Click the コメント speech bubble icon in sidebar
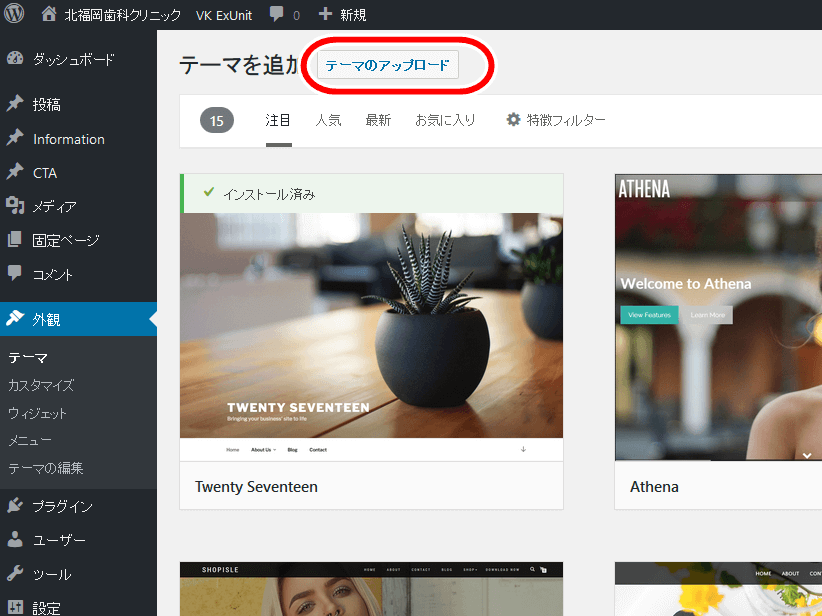Viewport: 822px width, 616px height. pos(15,273)
